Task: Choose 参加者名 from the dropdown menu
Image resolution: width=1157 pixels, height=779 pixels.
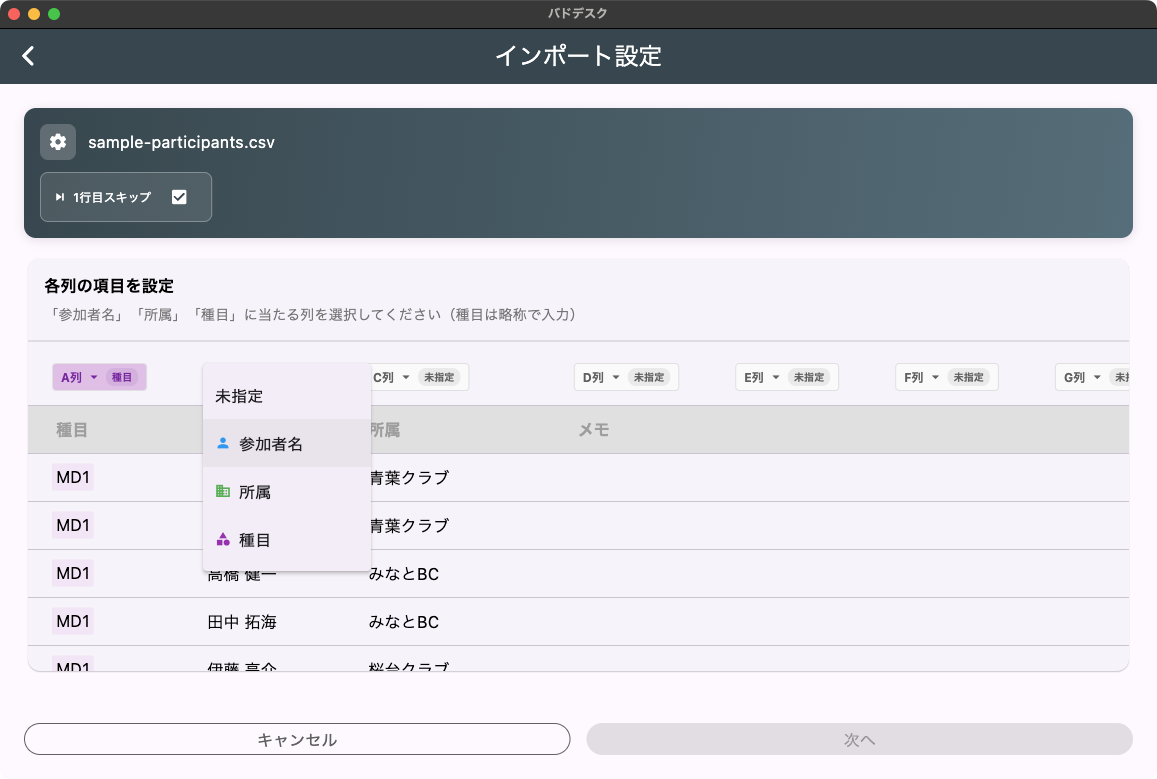Action: click(x=287, y=443)
